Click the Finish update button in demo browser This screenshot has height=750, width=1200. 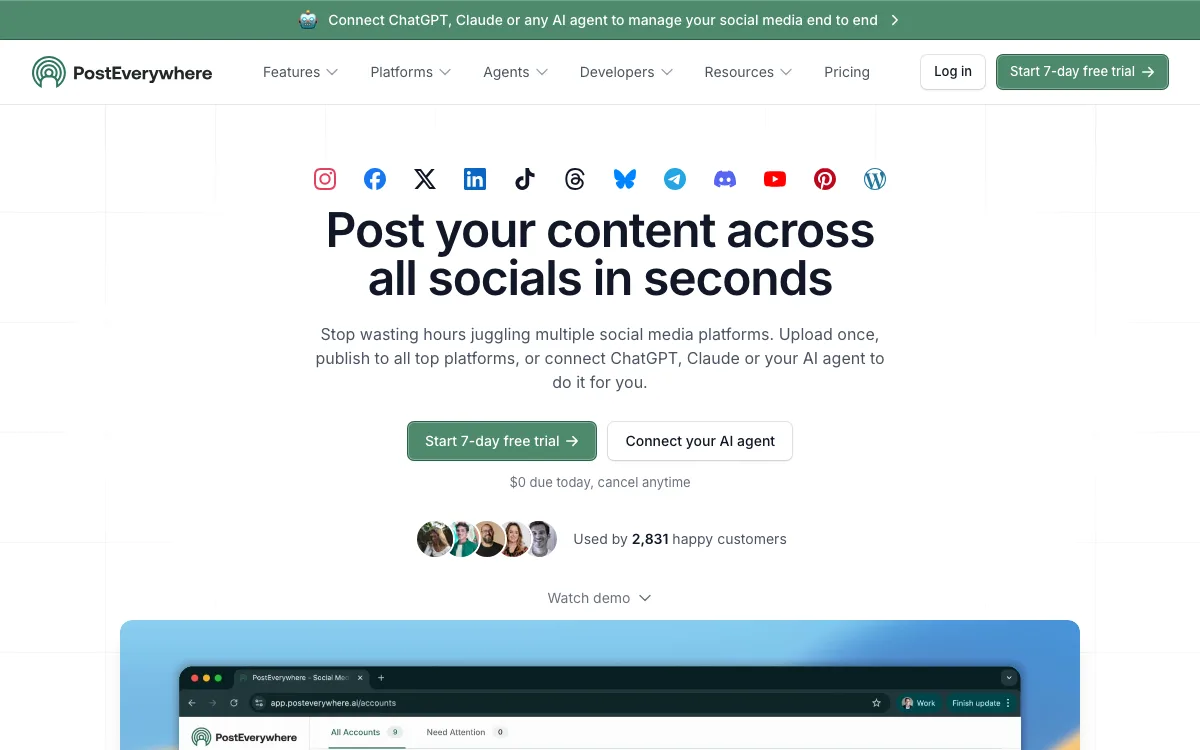pyautogui.click(x=981, y=703)
